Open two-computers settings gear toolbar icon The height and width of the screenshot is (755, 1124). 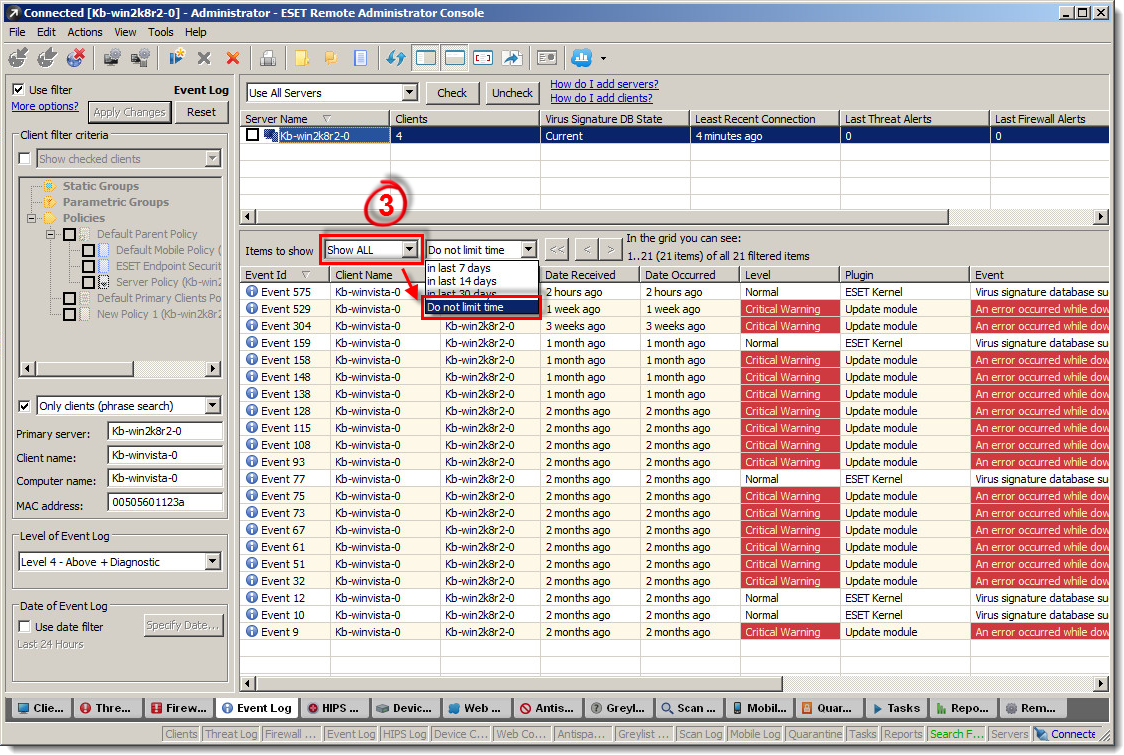(140, 58)
